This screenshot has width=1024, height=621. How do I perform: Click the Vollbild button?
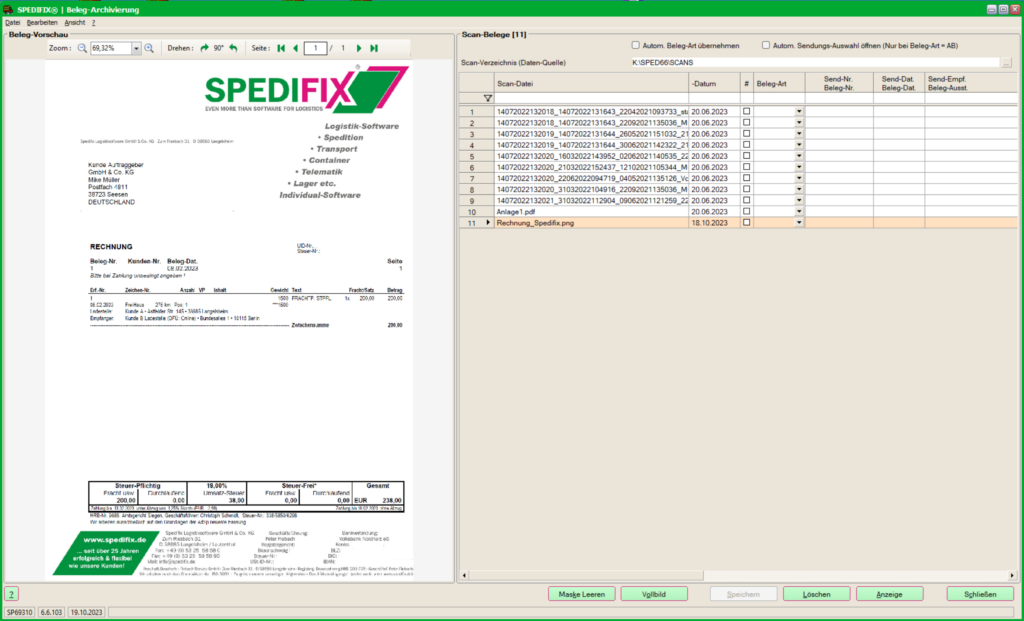point(654,594)
